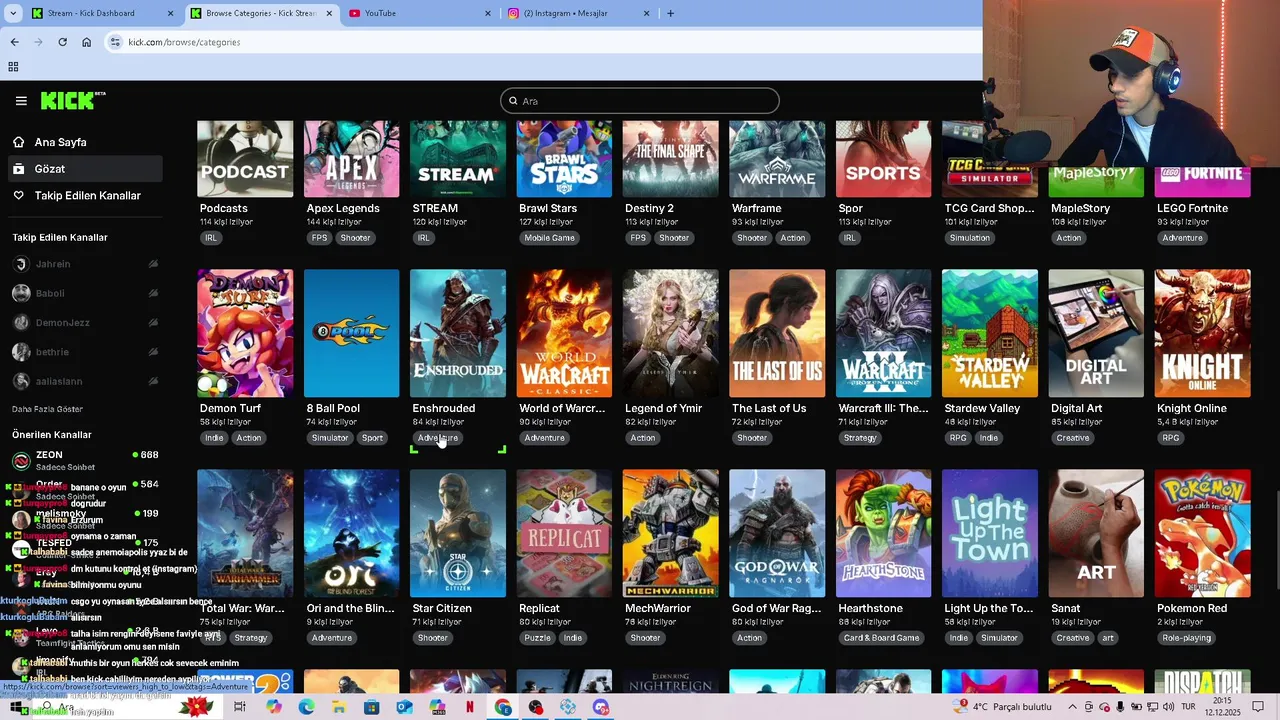Select Gözat in the sidebar
This screenshot has width=1280, height=720.
coord(84,169)
